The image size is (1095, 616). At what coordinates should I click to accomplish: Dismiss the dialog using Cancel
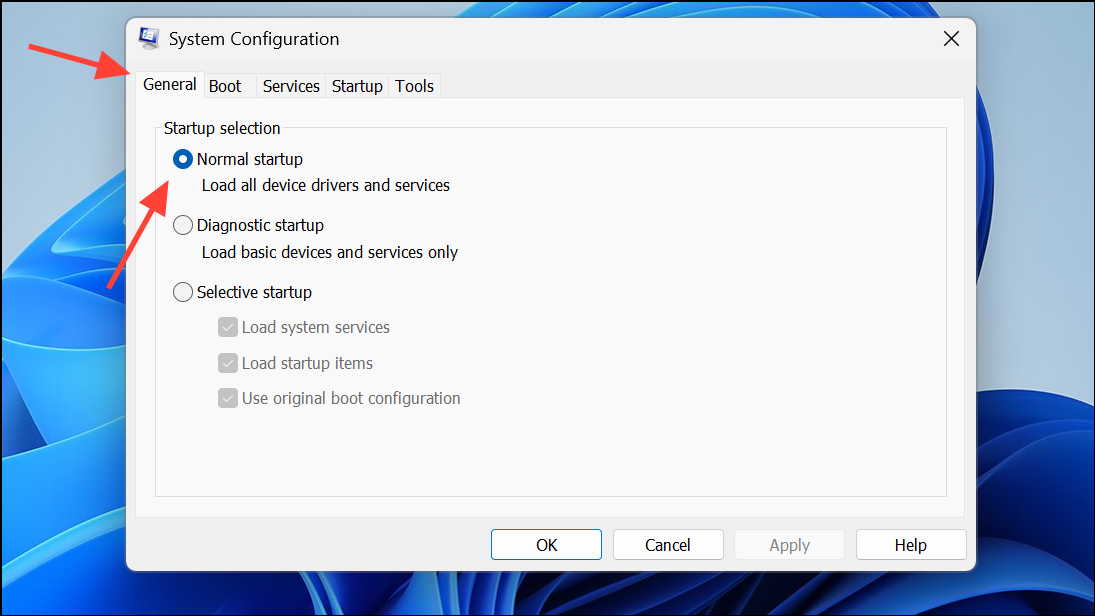coord(668,544)
